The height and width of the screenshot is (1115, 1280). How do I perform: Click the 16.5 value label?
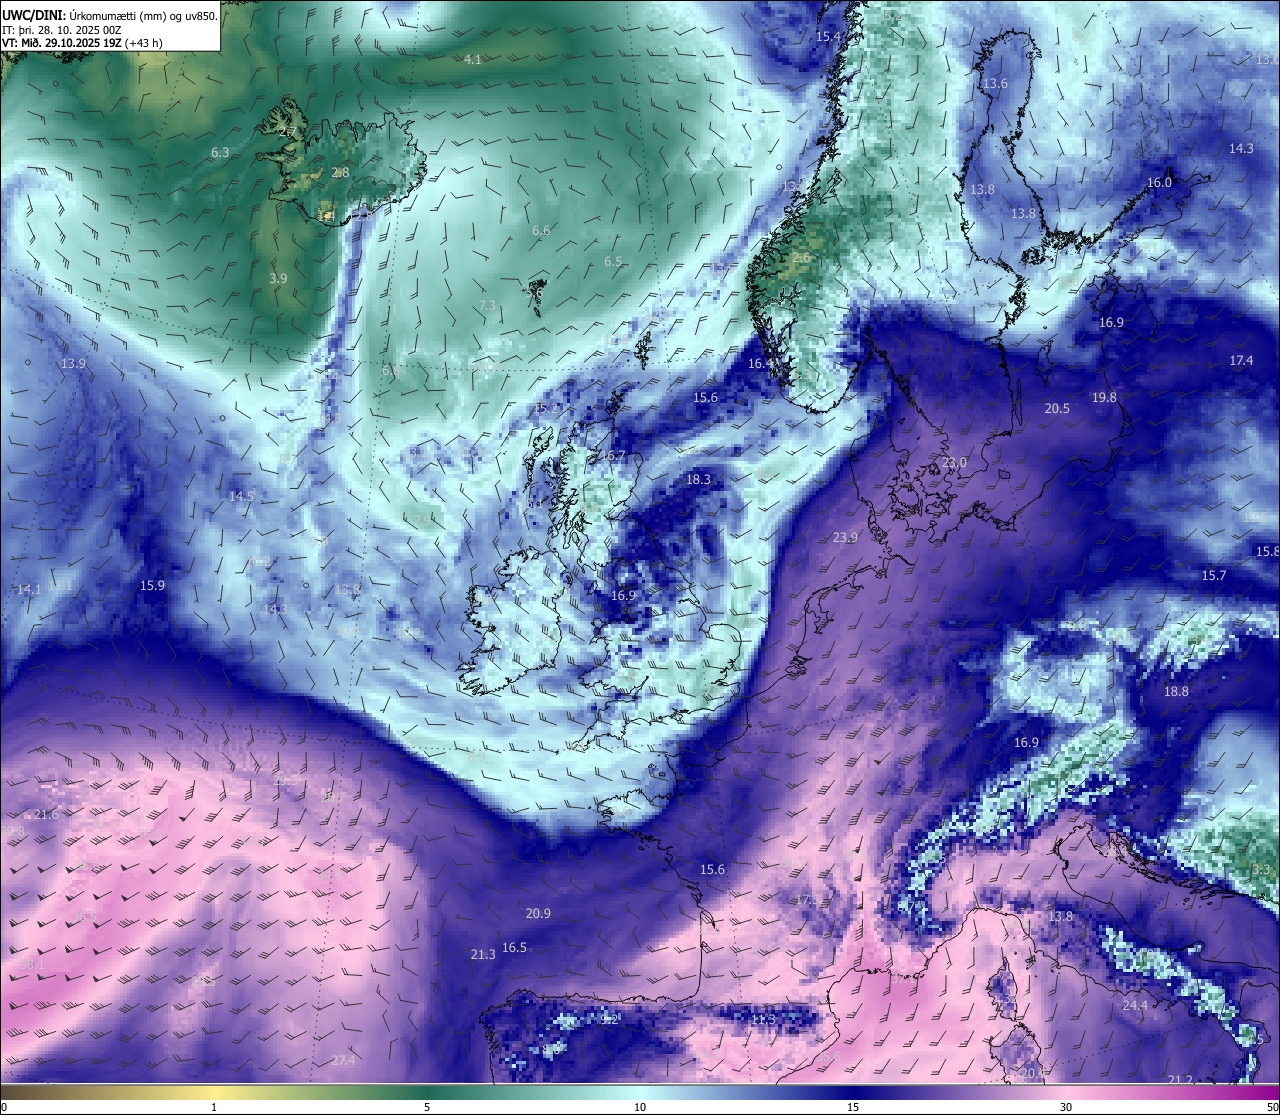click(x=514, y=948)
